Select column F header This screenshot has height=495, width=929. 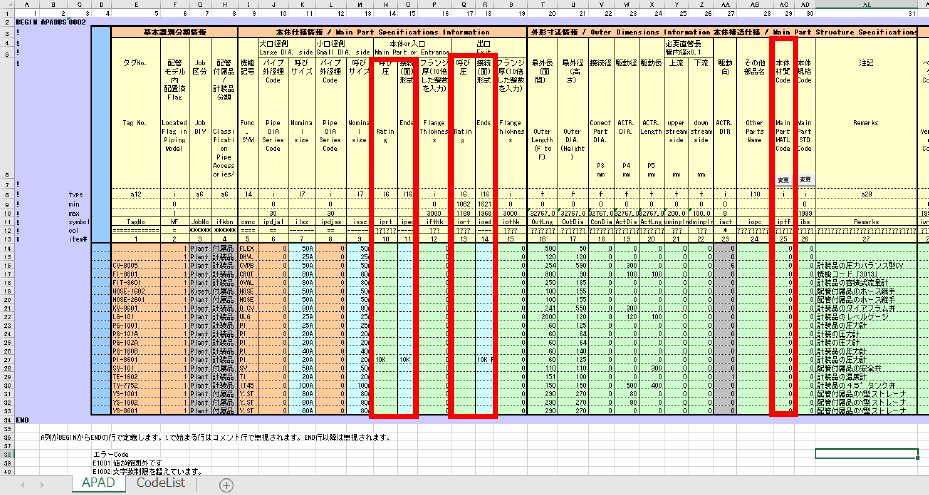pos(175,4)
